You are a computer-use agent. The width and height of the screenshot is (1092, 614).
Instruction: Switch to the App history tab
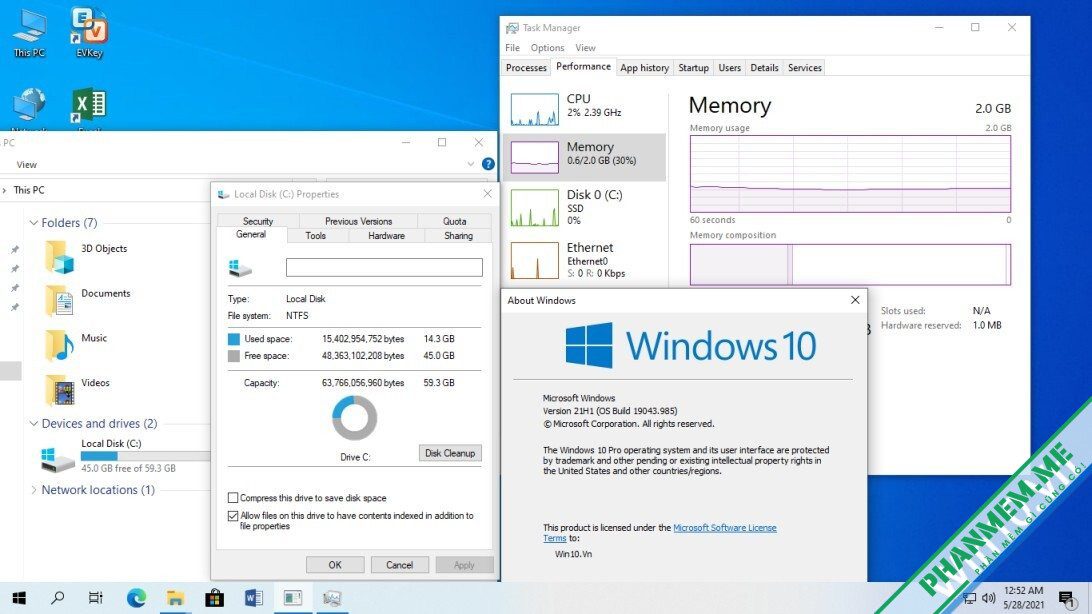click(644, 68)
